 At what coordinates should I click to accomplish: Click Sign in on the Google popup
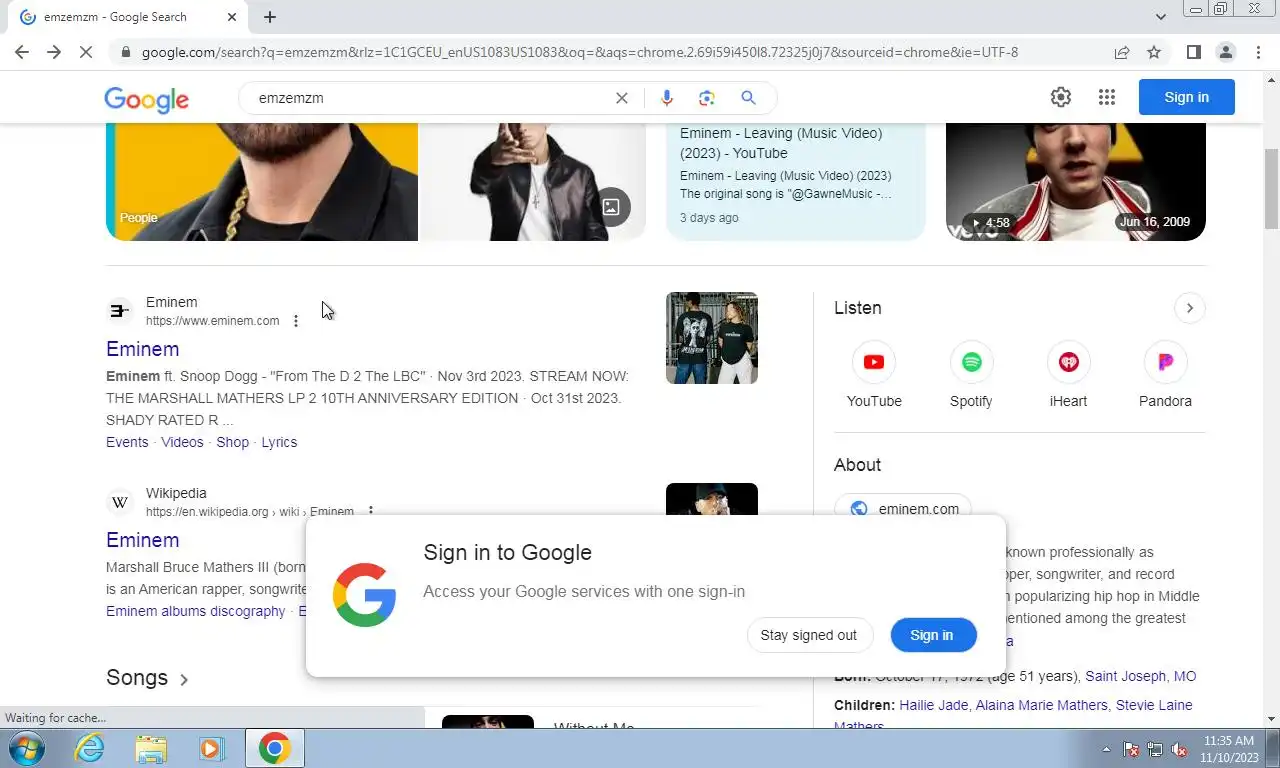click(x=932, y=635)
